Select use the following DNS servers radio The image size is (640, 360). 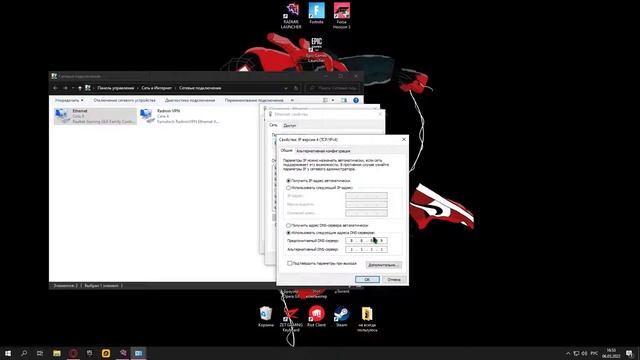(x=289, y=233)
